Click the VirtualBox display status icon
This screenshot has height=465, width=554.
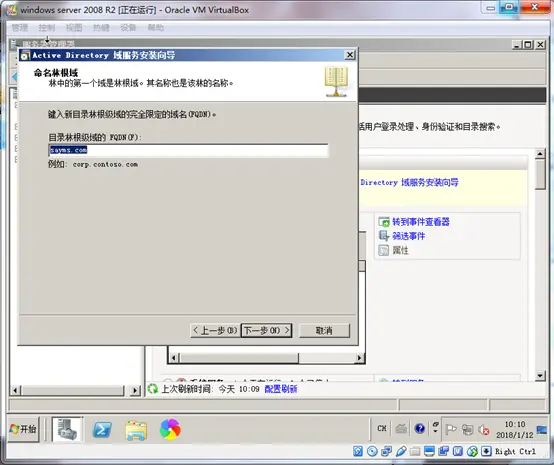429,451
